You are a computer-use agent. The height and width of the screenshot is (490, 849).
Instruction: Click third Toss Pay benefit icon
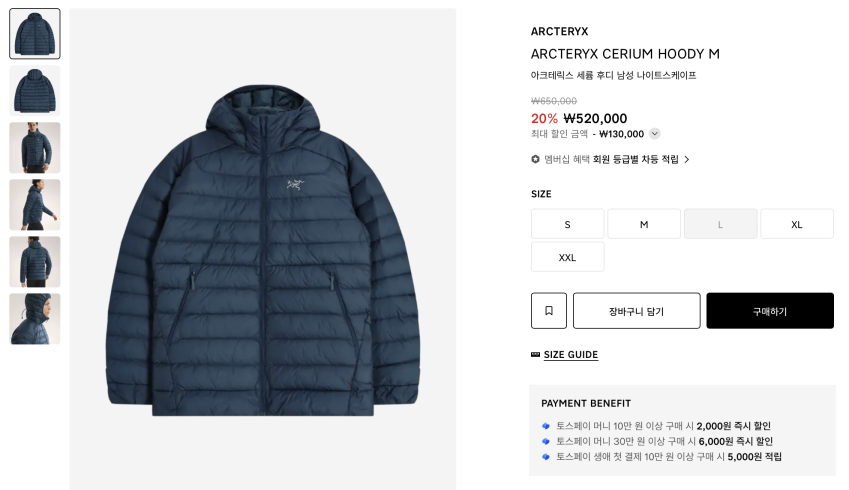click(546, 457)
